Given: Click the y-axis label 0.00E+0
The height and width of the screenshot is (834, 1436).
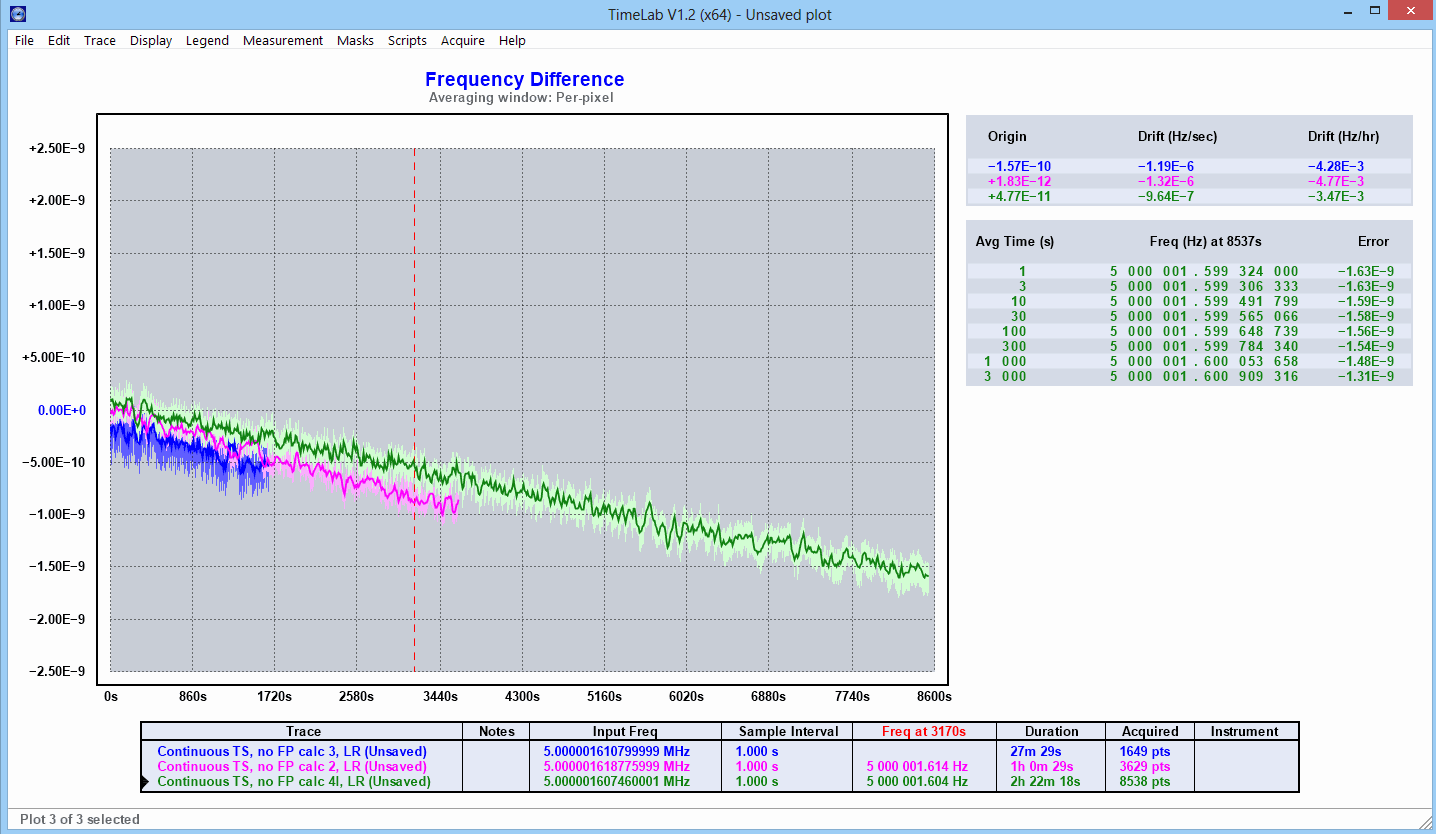Looking at the screenshot, I should tap(61, 410).
